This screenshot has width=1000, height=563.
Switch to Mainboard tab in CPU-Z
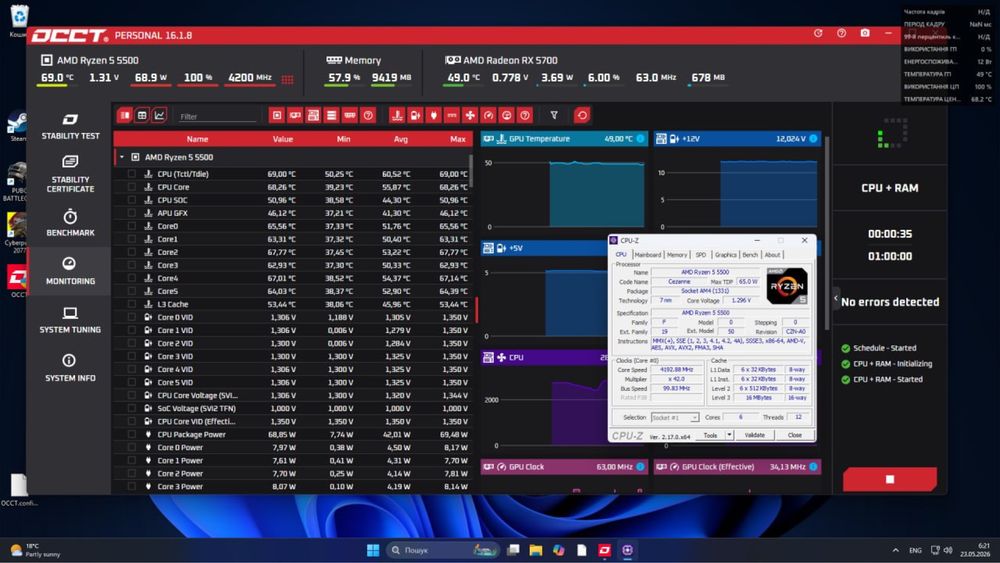click(648, 254)
